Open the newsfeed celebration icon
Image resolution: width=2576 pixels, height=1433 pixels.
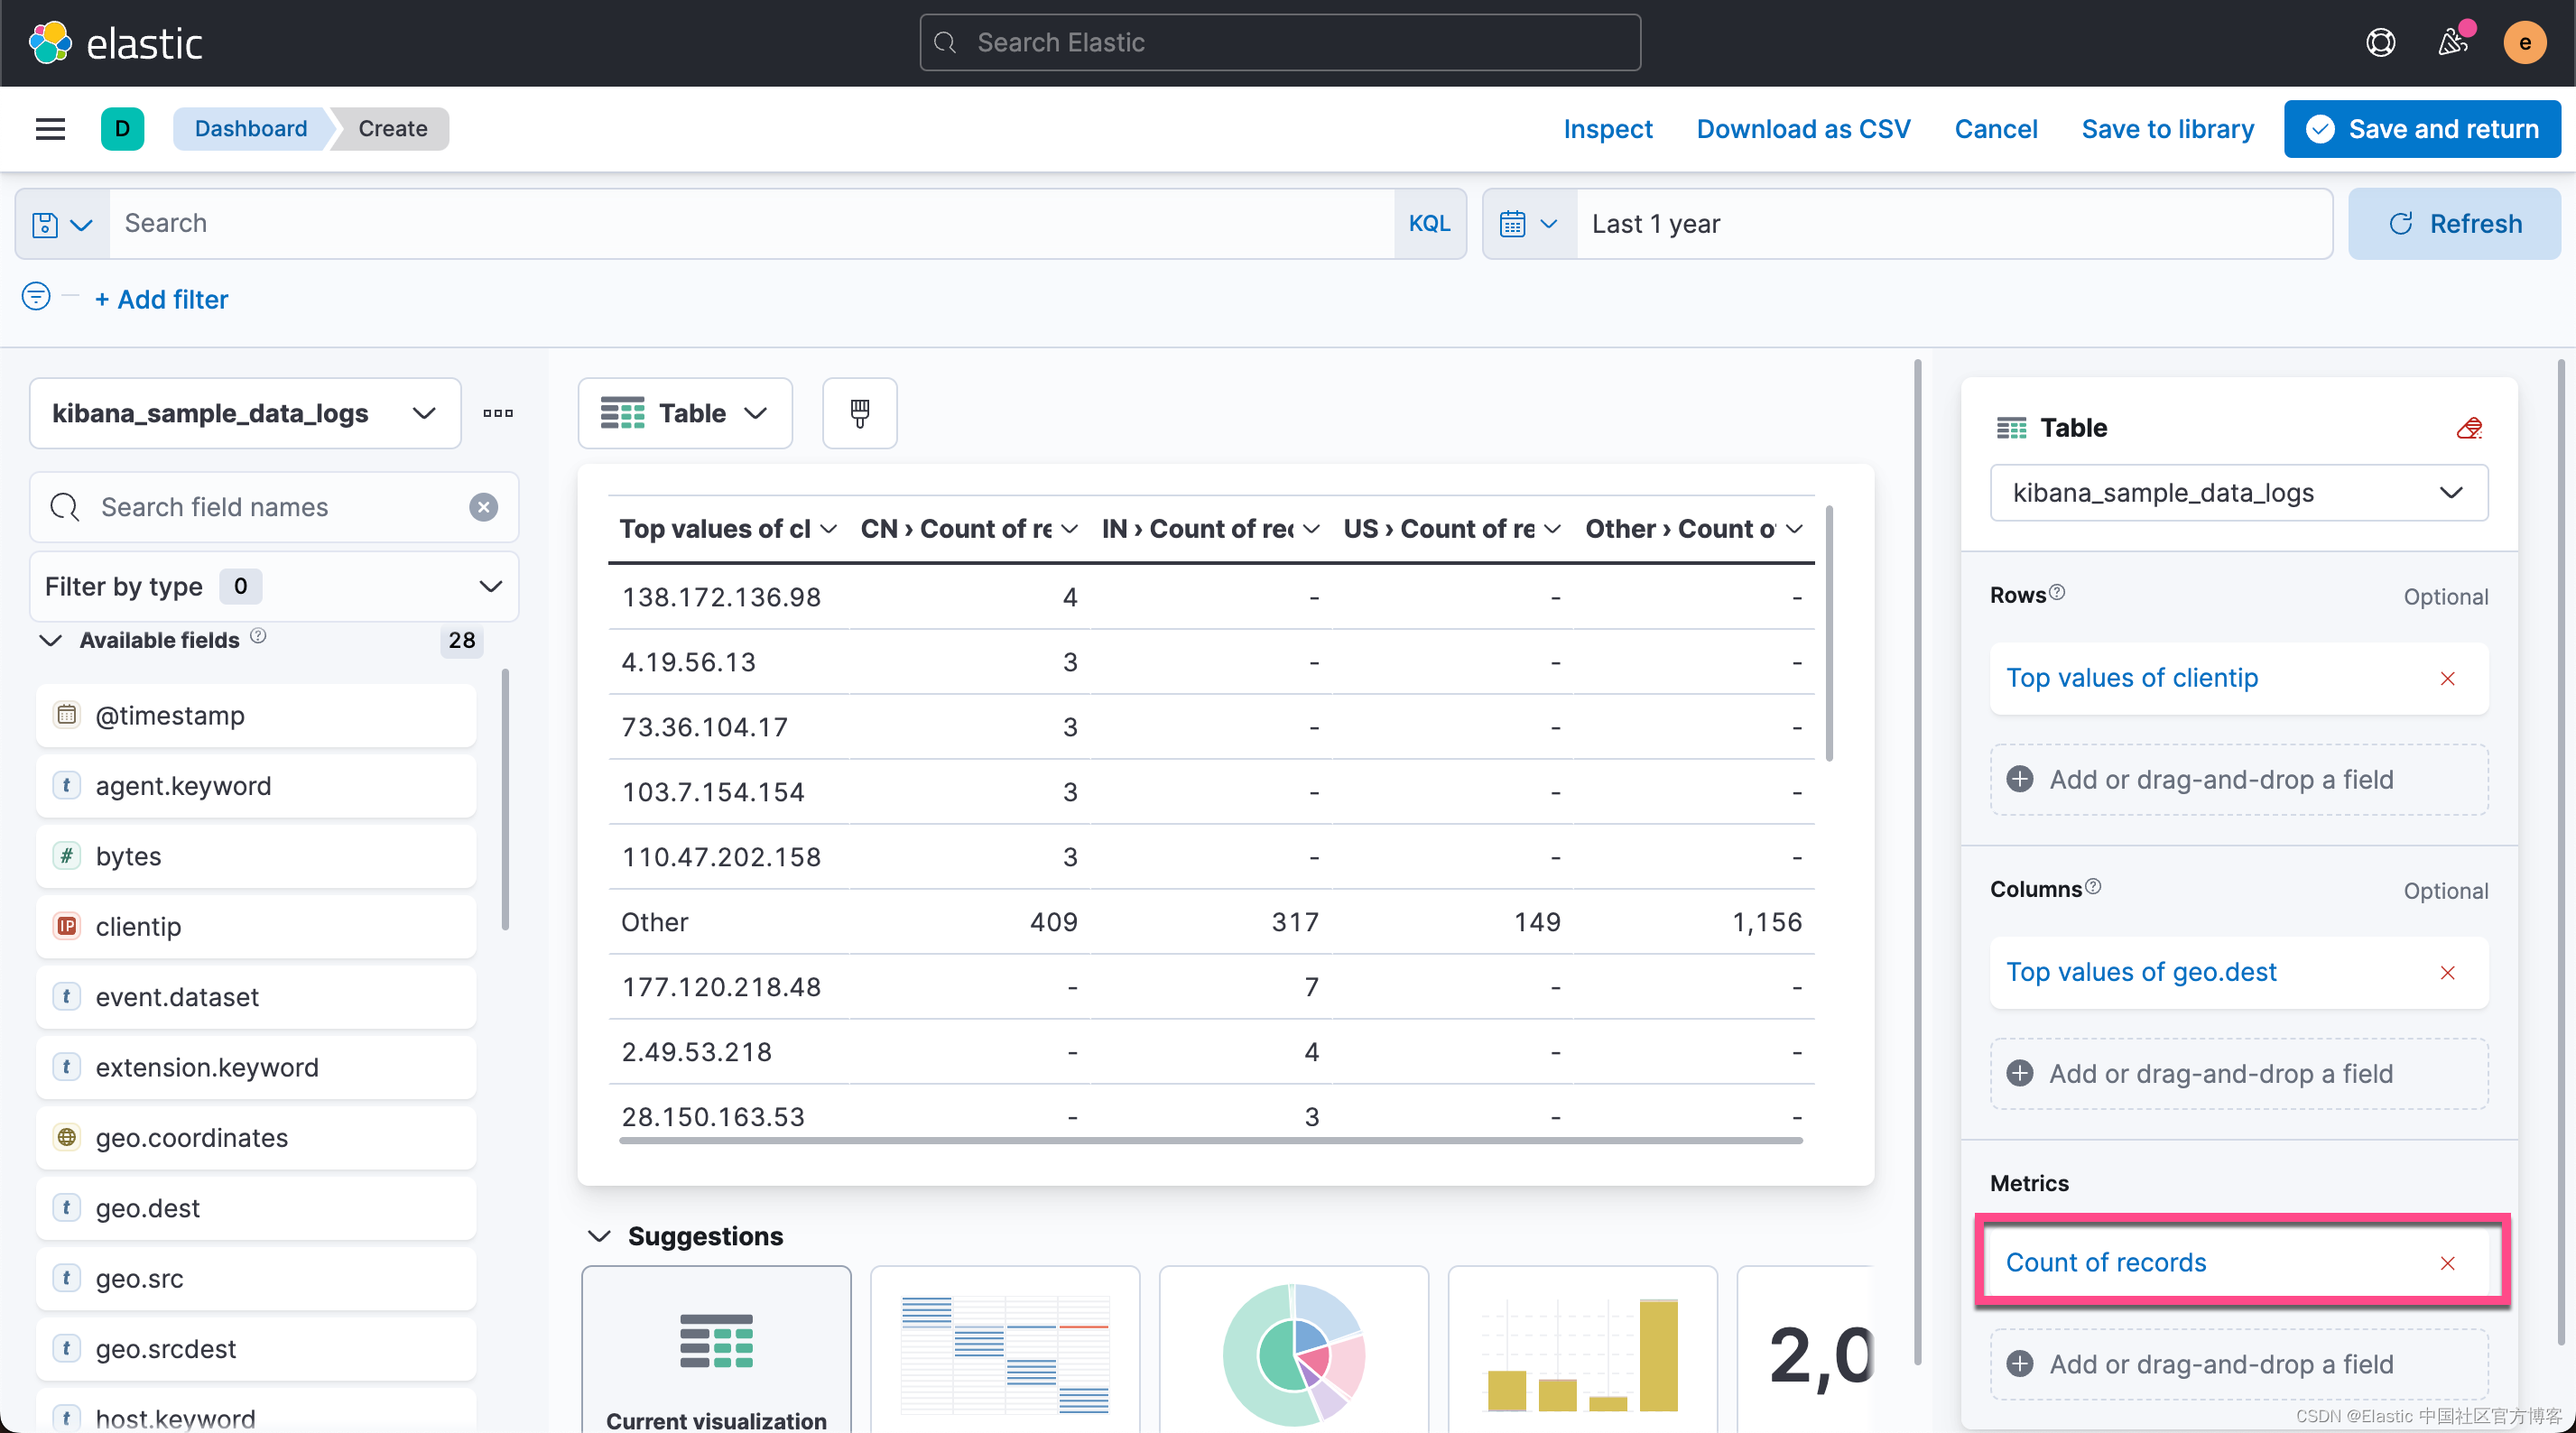[x=2452, y=43]
